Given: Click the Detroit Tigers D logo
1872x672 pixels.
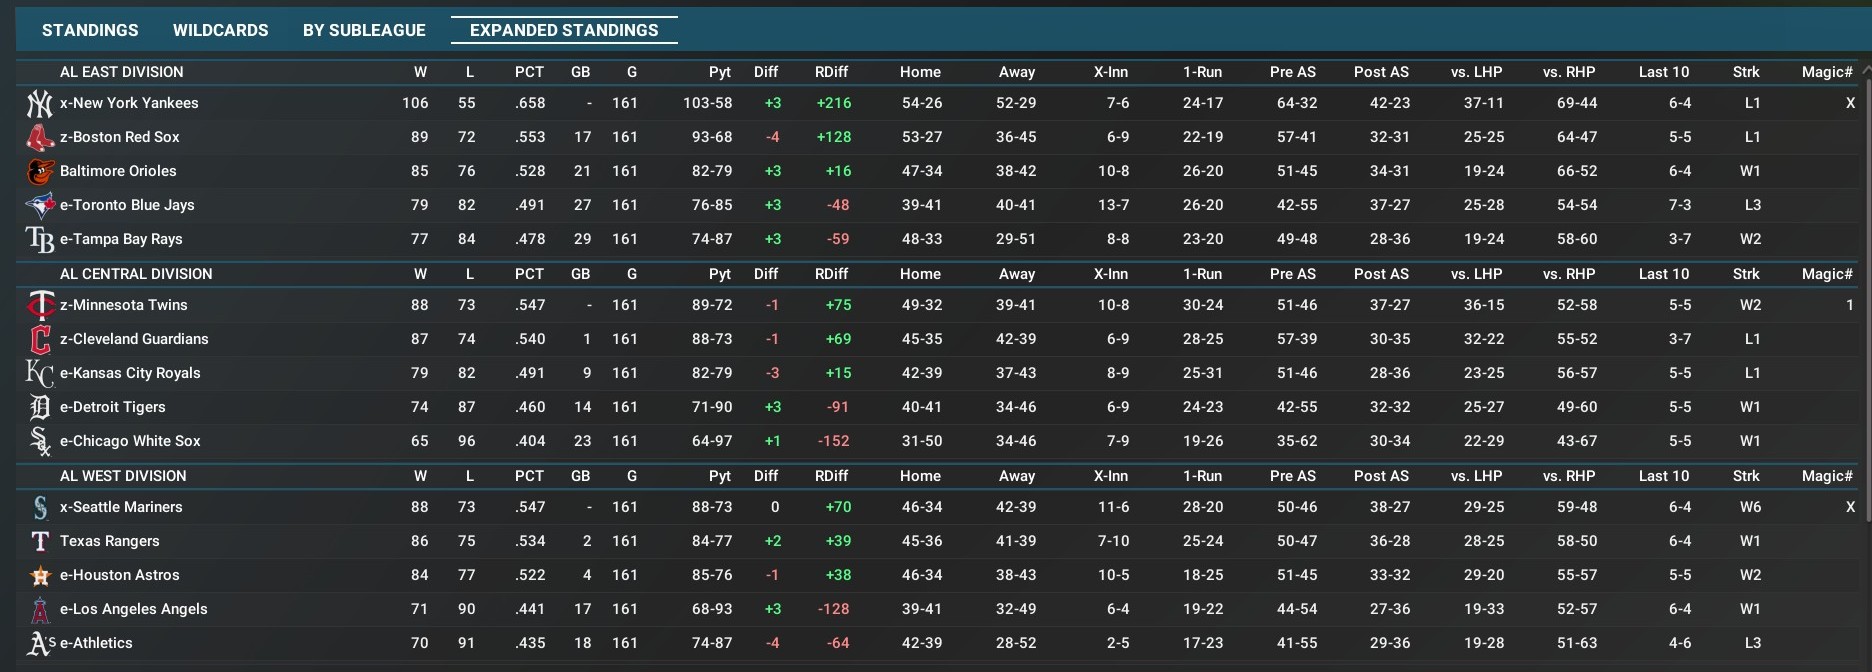Looking at the screenshot, I should click(x=39, y=408).
